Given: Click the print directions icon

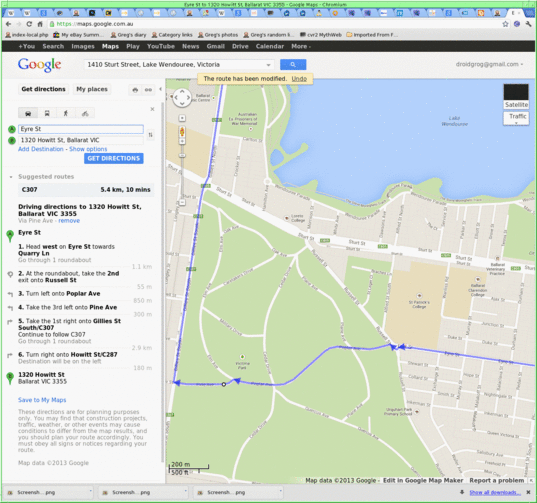Looking at the screenshot, I should coord(135,90).
